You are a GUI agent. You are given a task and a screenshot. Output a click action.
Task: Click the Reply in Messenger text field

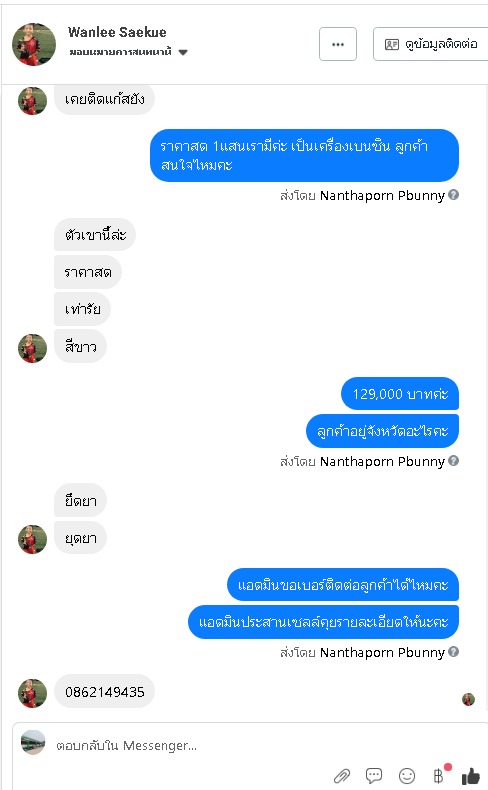[x=191, y=745]
